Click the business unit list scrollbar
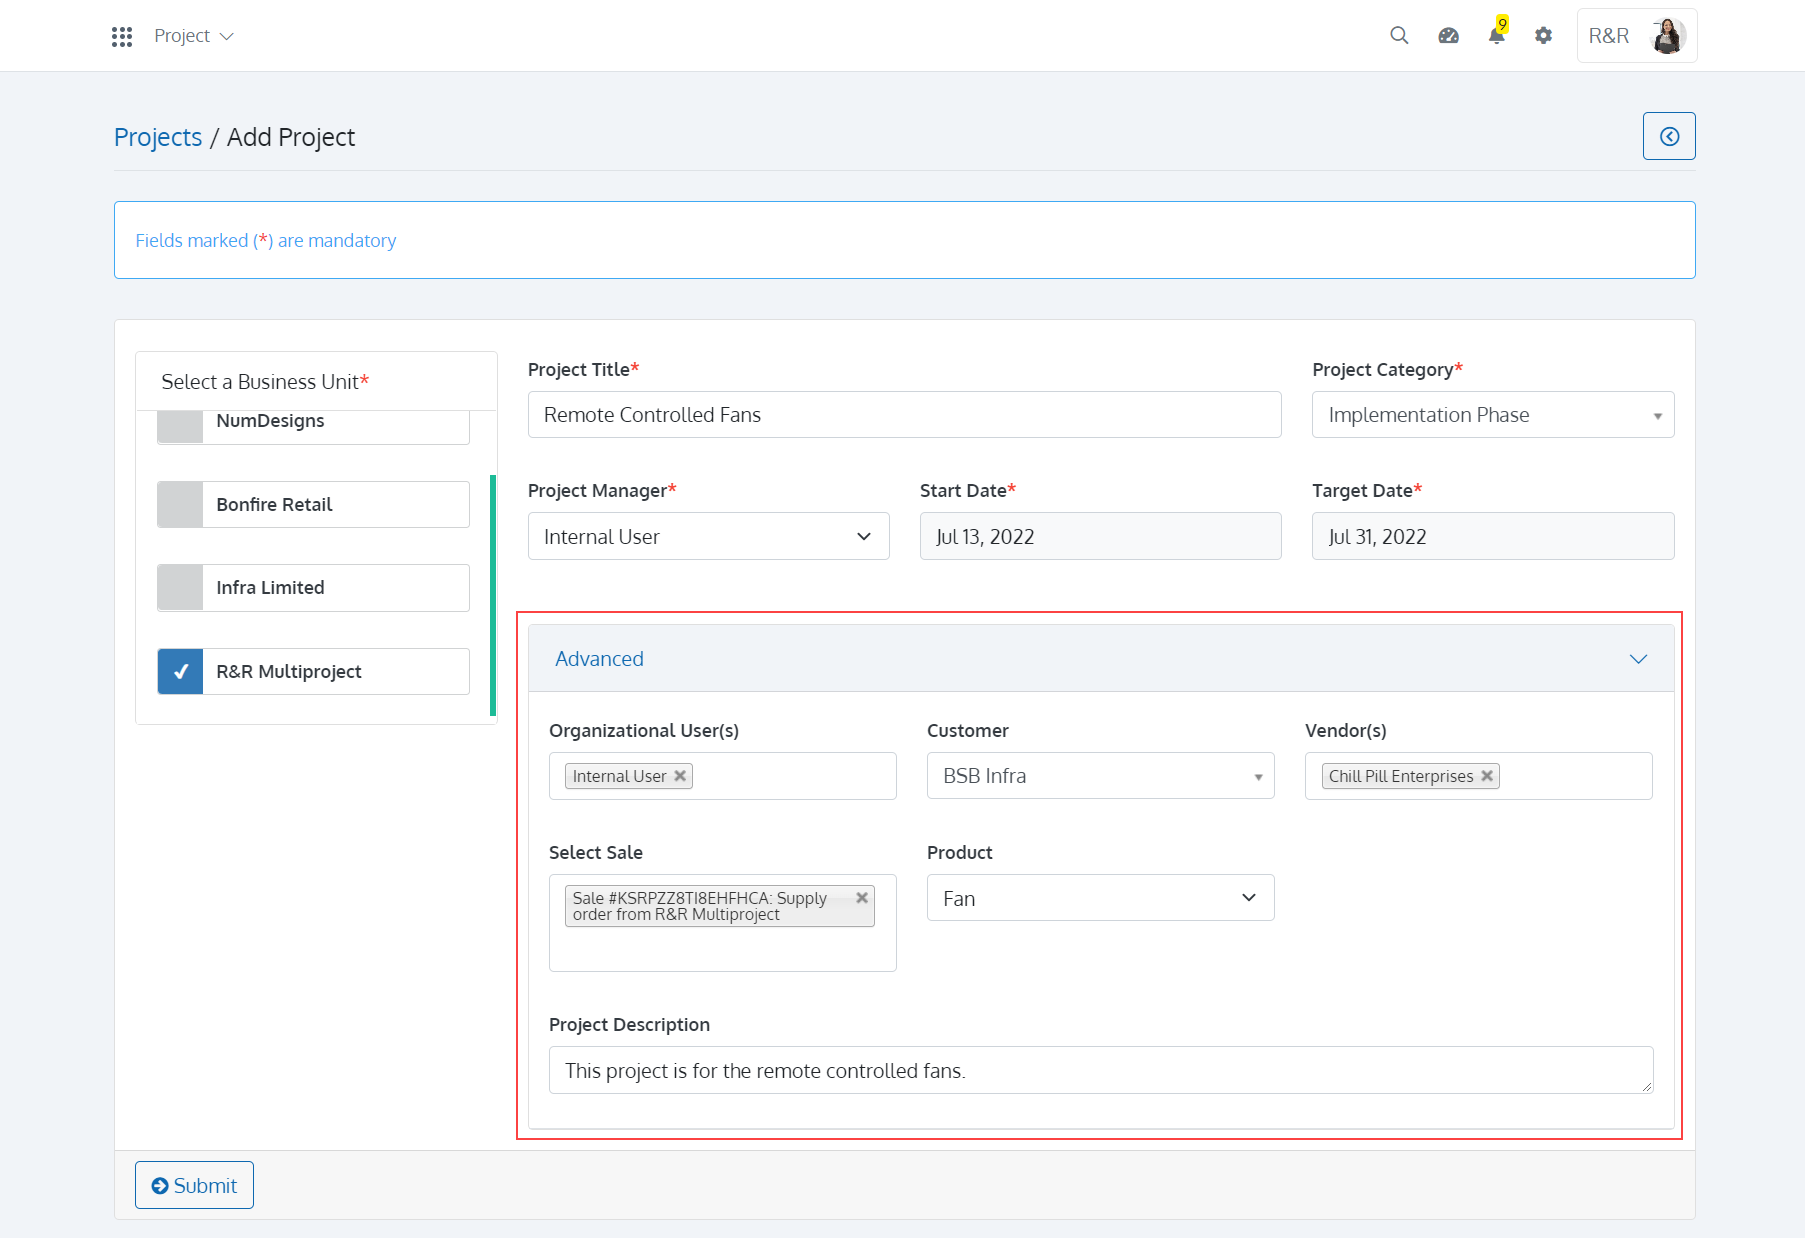The image size is (1805, 1238). click(x=493, y=595)
